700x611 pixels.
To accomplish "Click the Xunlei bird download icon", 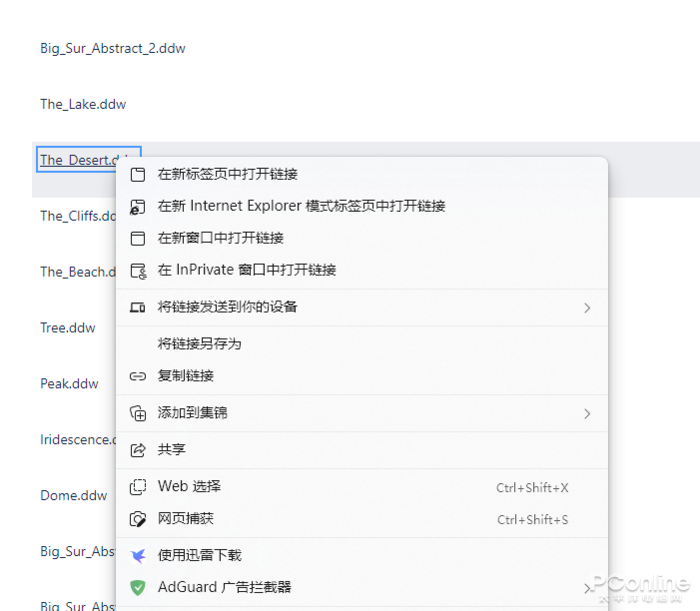I will [x=138, y=556].
